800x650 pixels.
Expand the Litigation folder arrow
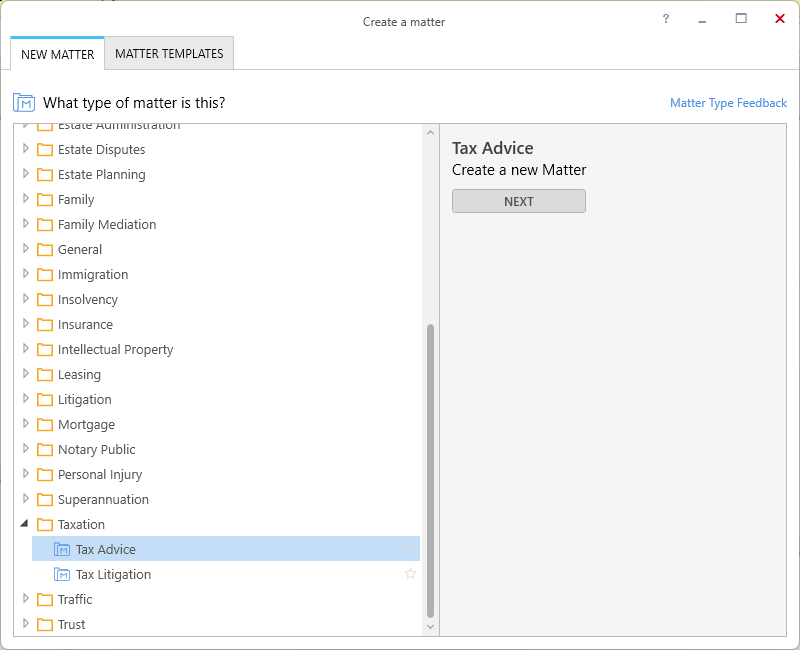[x=26, y=399]
